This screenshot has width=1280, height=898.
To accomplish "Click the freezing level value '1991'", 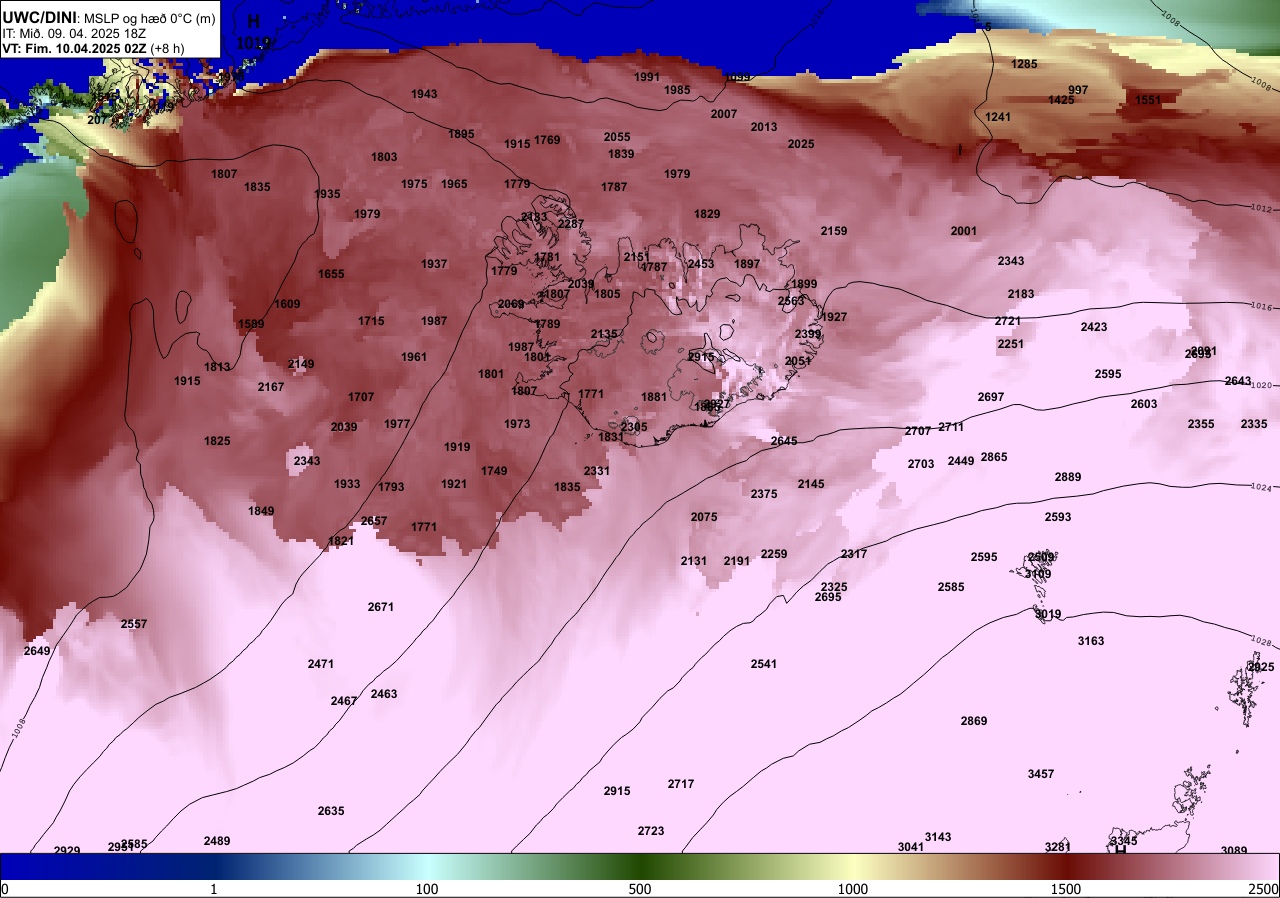I will coord(647,77).
